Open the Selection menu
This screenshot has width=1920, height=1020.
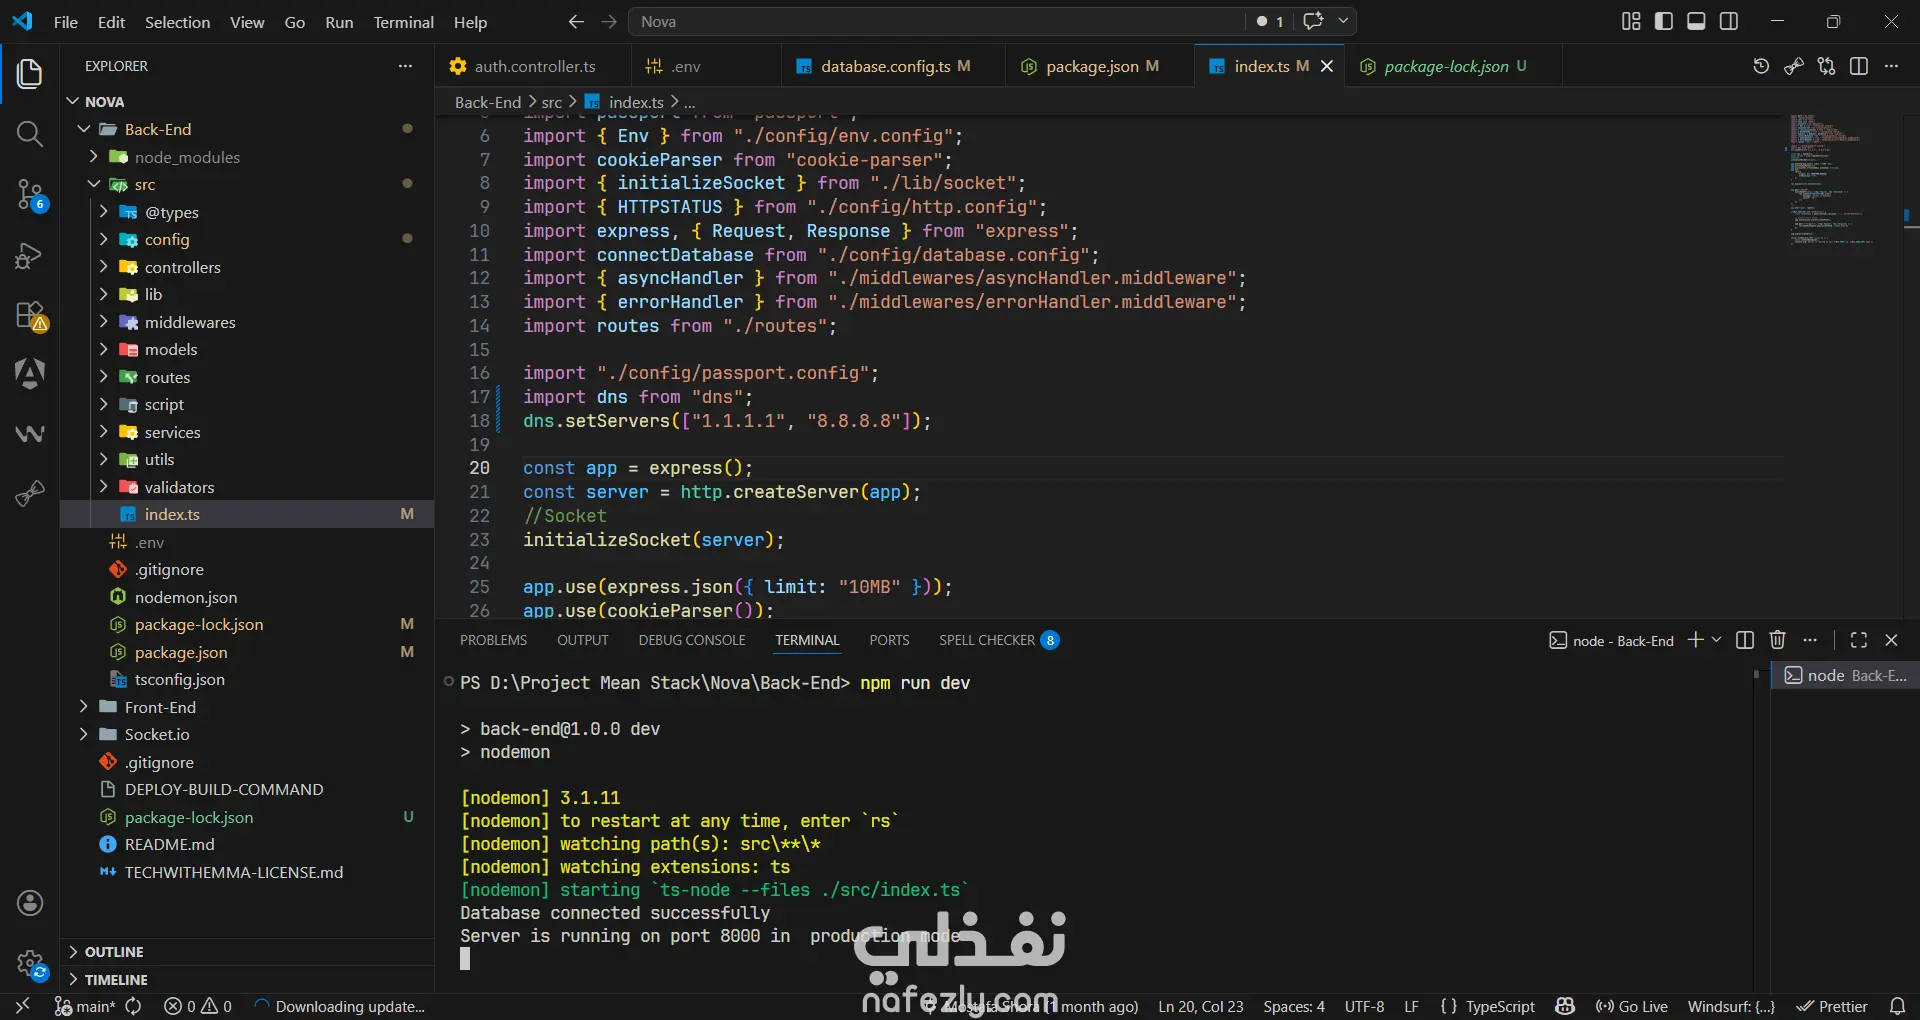click(x=177, y=22)
